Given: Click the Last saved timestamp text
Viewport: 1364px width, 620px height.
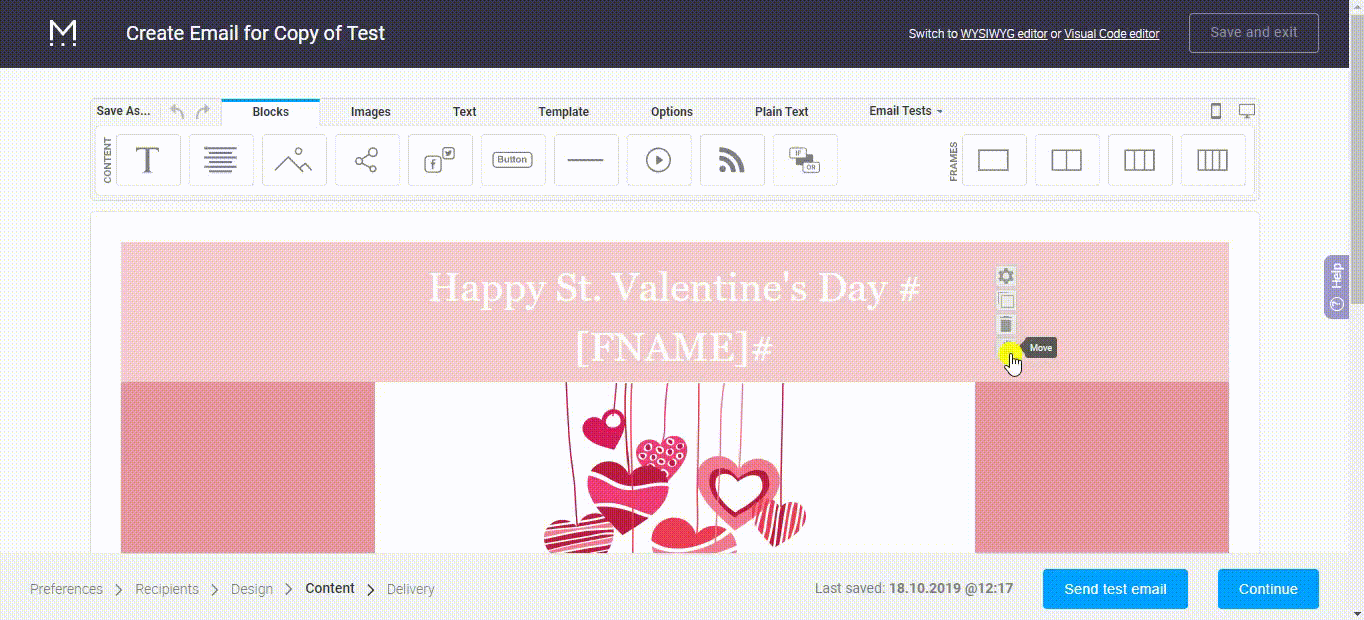Looking at the screenshot, I should [x=914, y=589].
